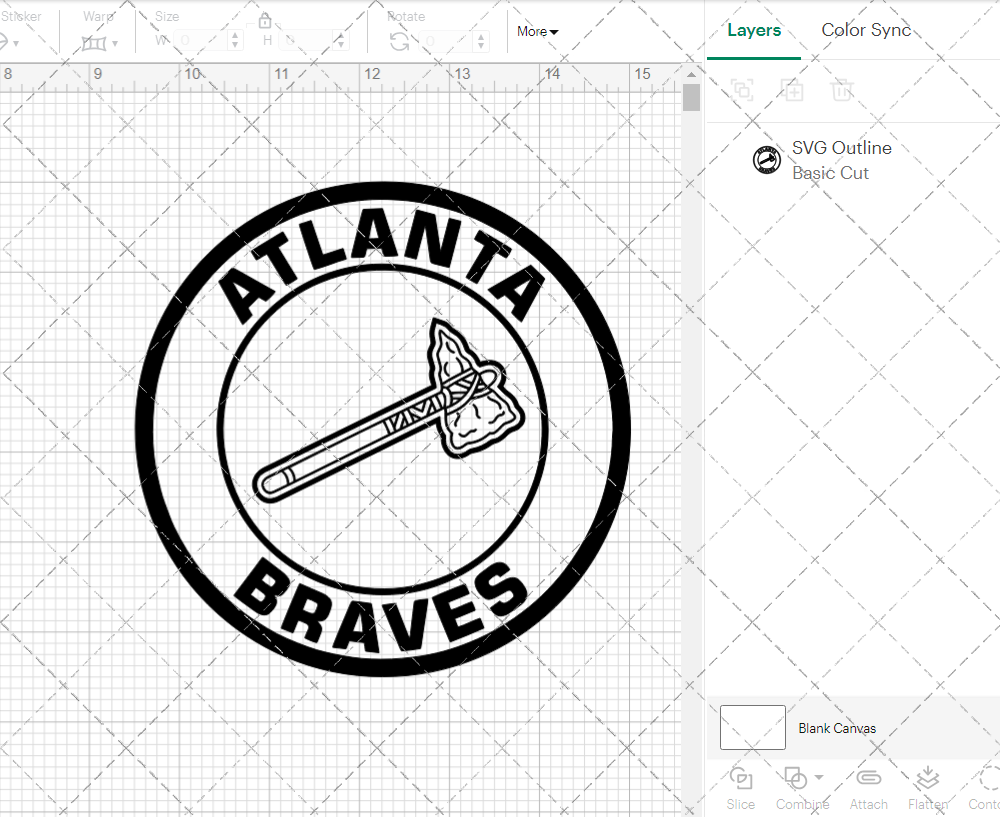Click the Width size input field
Screen dimensions: 1000x817
[200, 41]
